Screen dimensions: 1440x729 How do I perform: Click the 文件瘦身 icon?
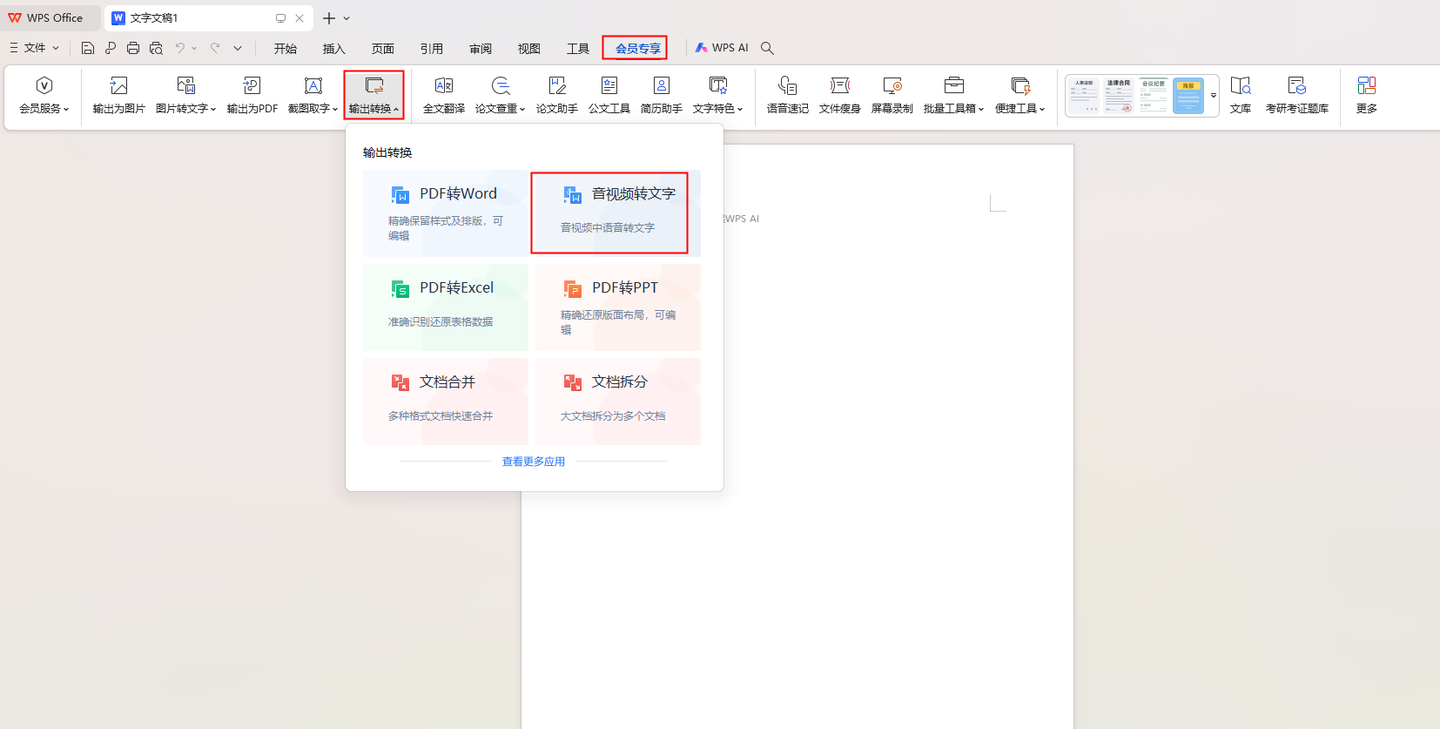[840, 86]
